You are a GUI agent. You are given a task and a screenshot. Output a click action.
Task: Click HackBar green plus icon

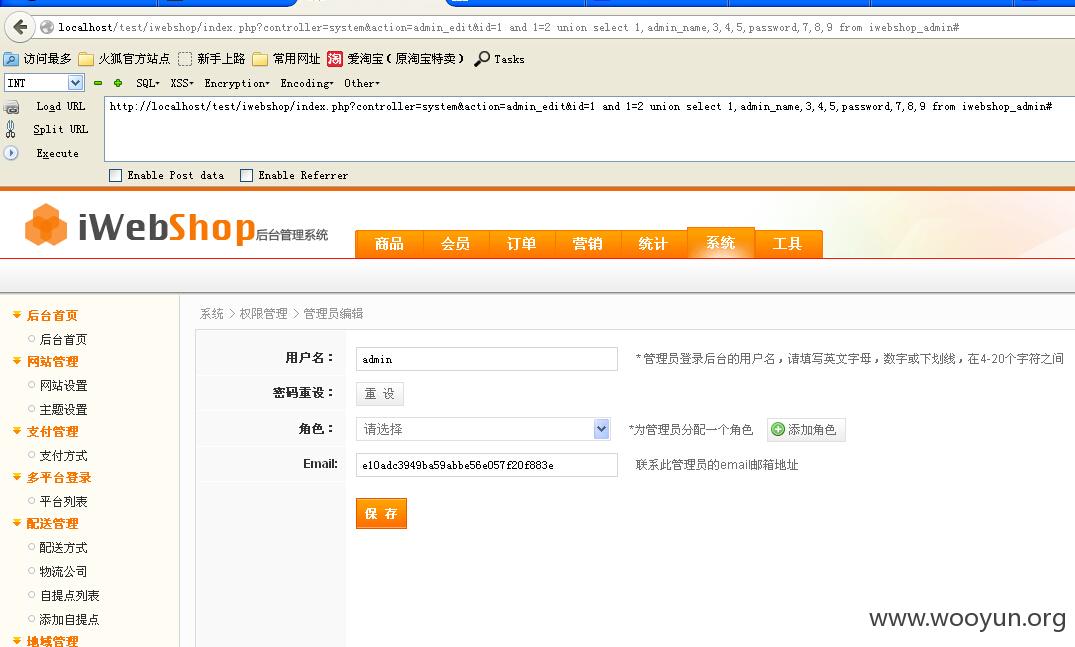[118, 83]
